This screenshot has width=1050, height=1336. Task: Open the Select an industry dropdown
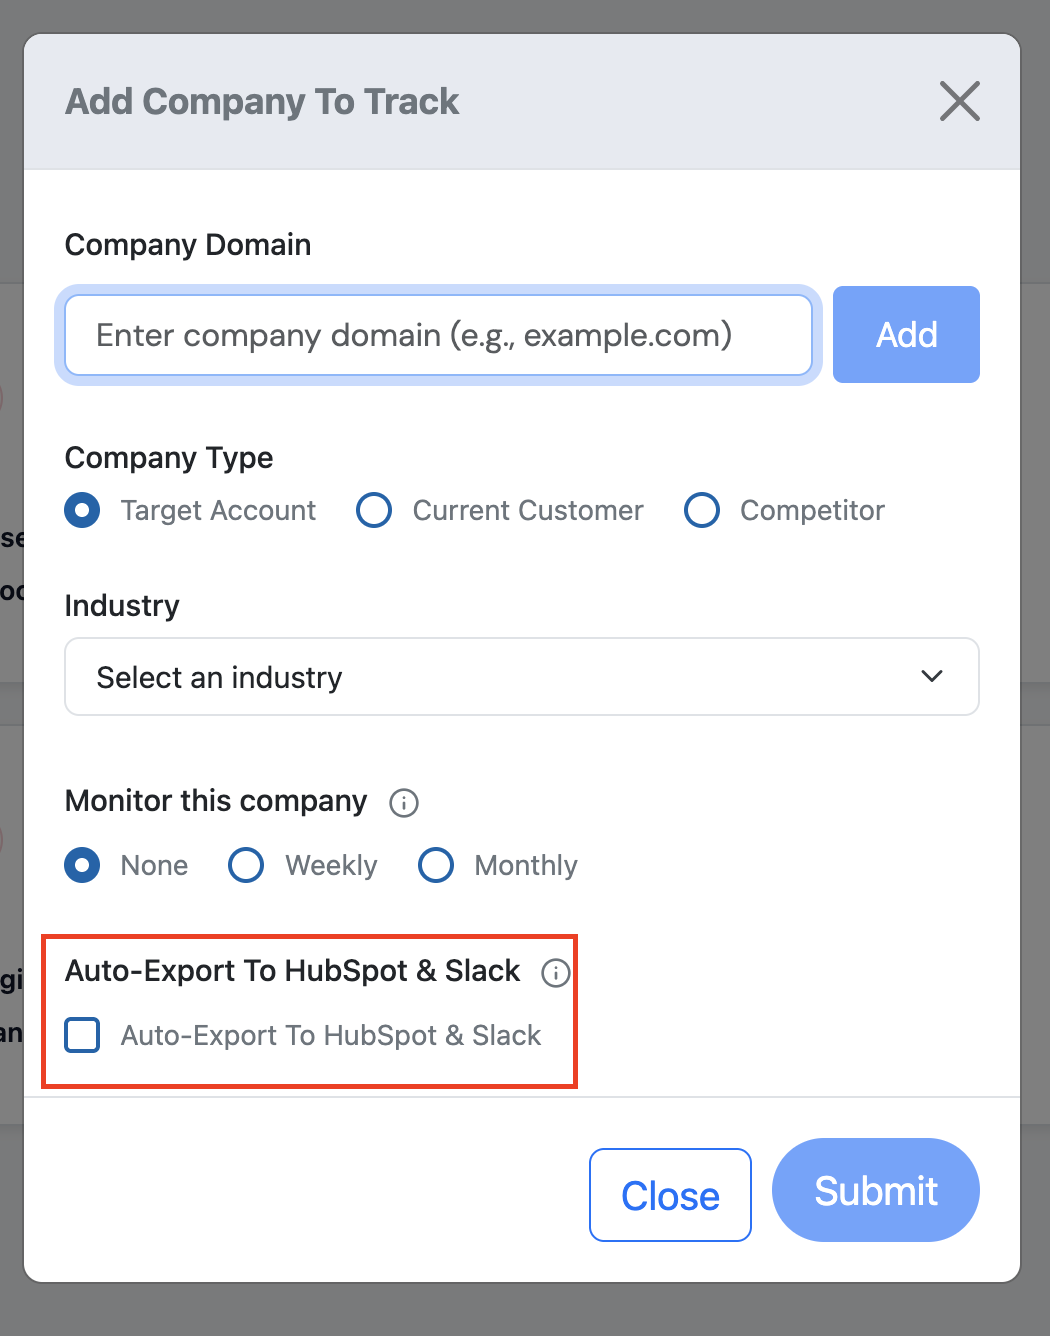pyautogui.click(x=520, y=677)
